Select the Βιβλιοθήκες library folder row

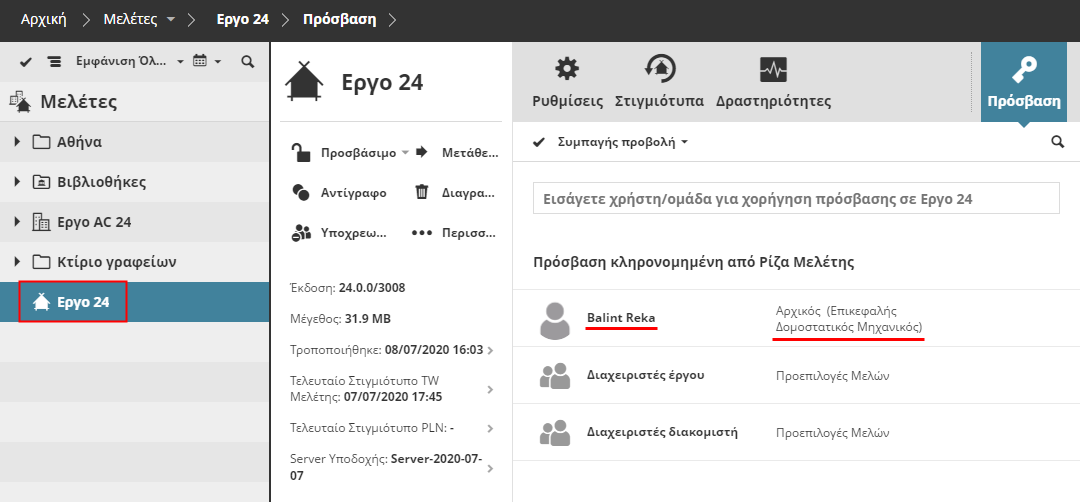[134, 182]
